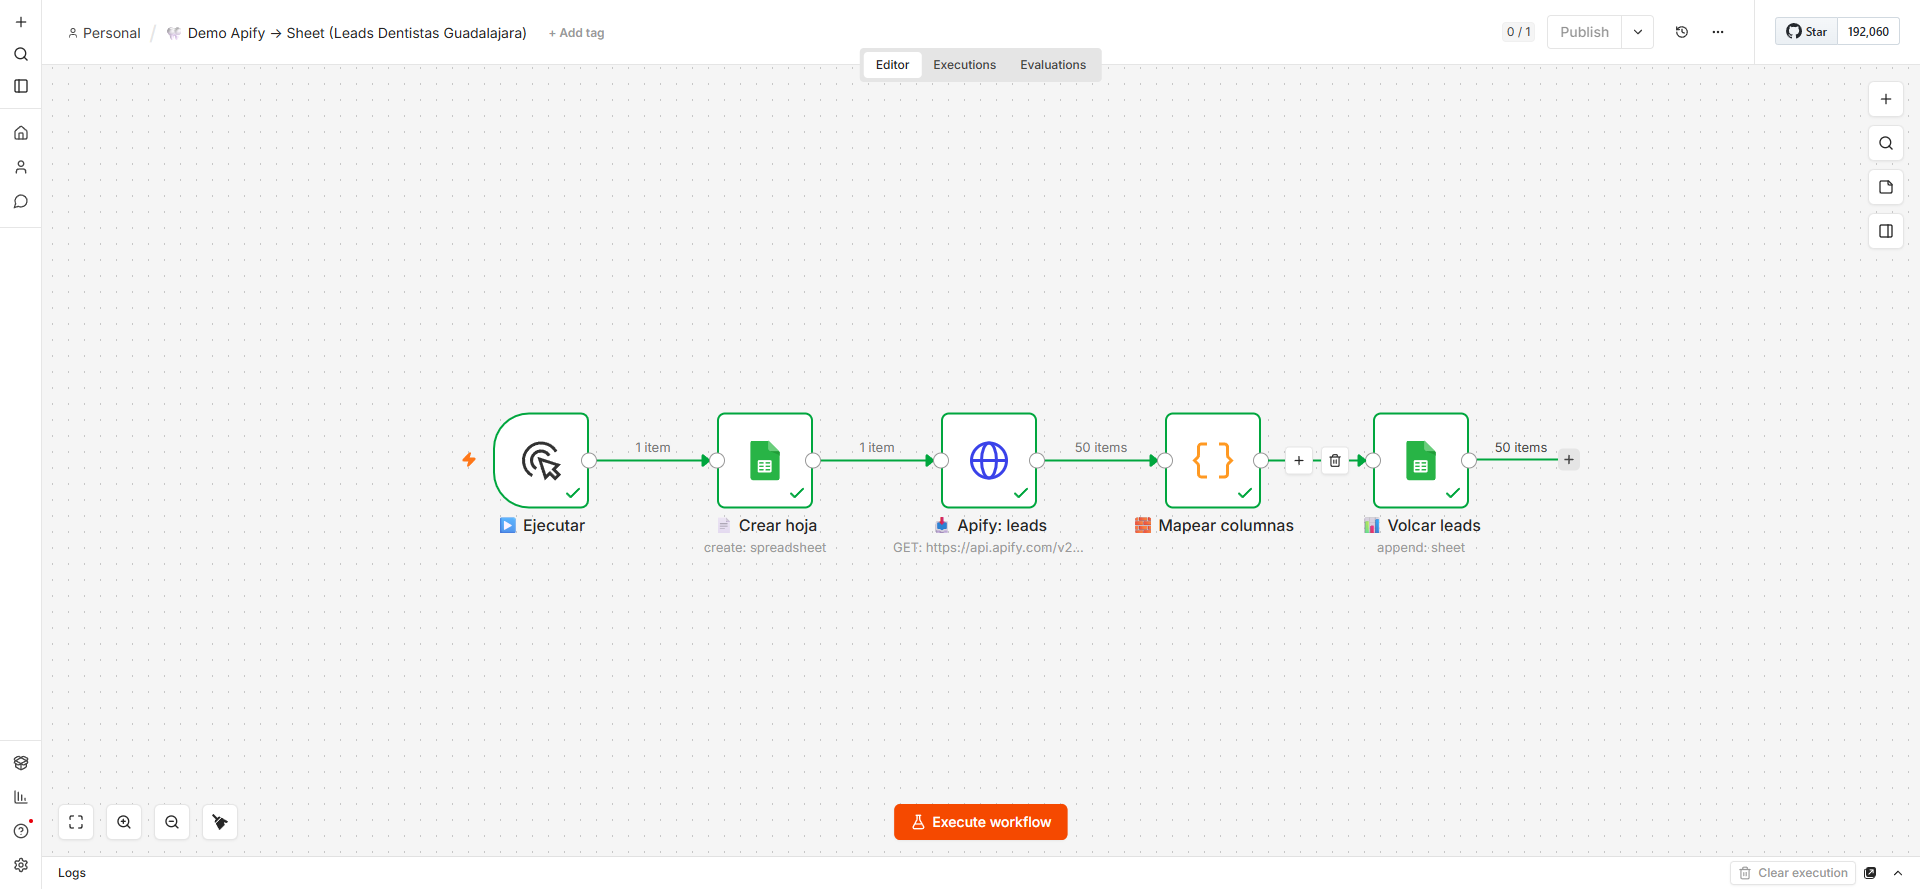
Task: Fit workflow to view
Action: coord(76,822)
